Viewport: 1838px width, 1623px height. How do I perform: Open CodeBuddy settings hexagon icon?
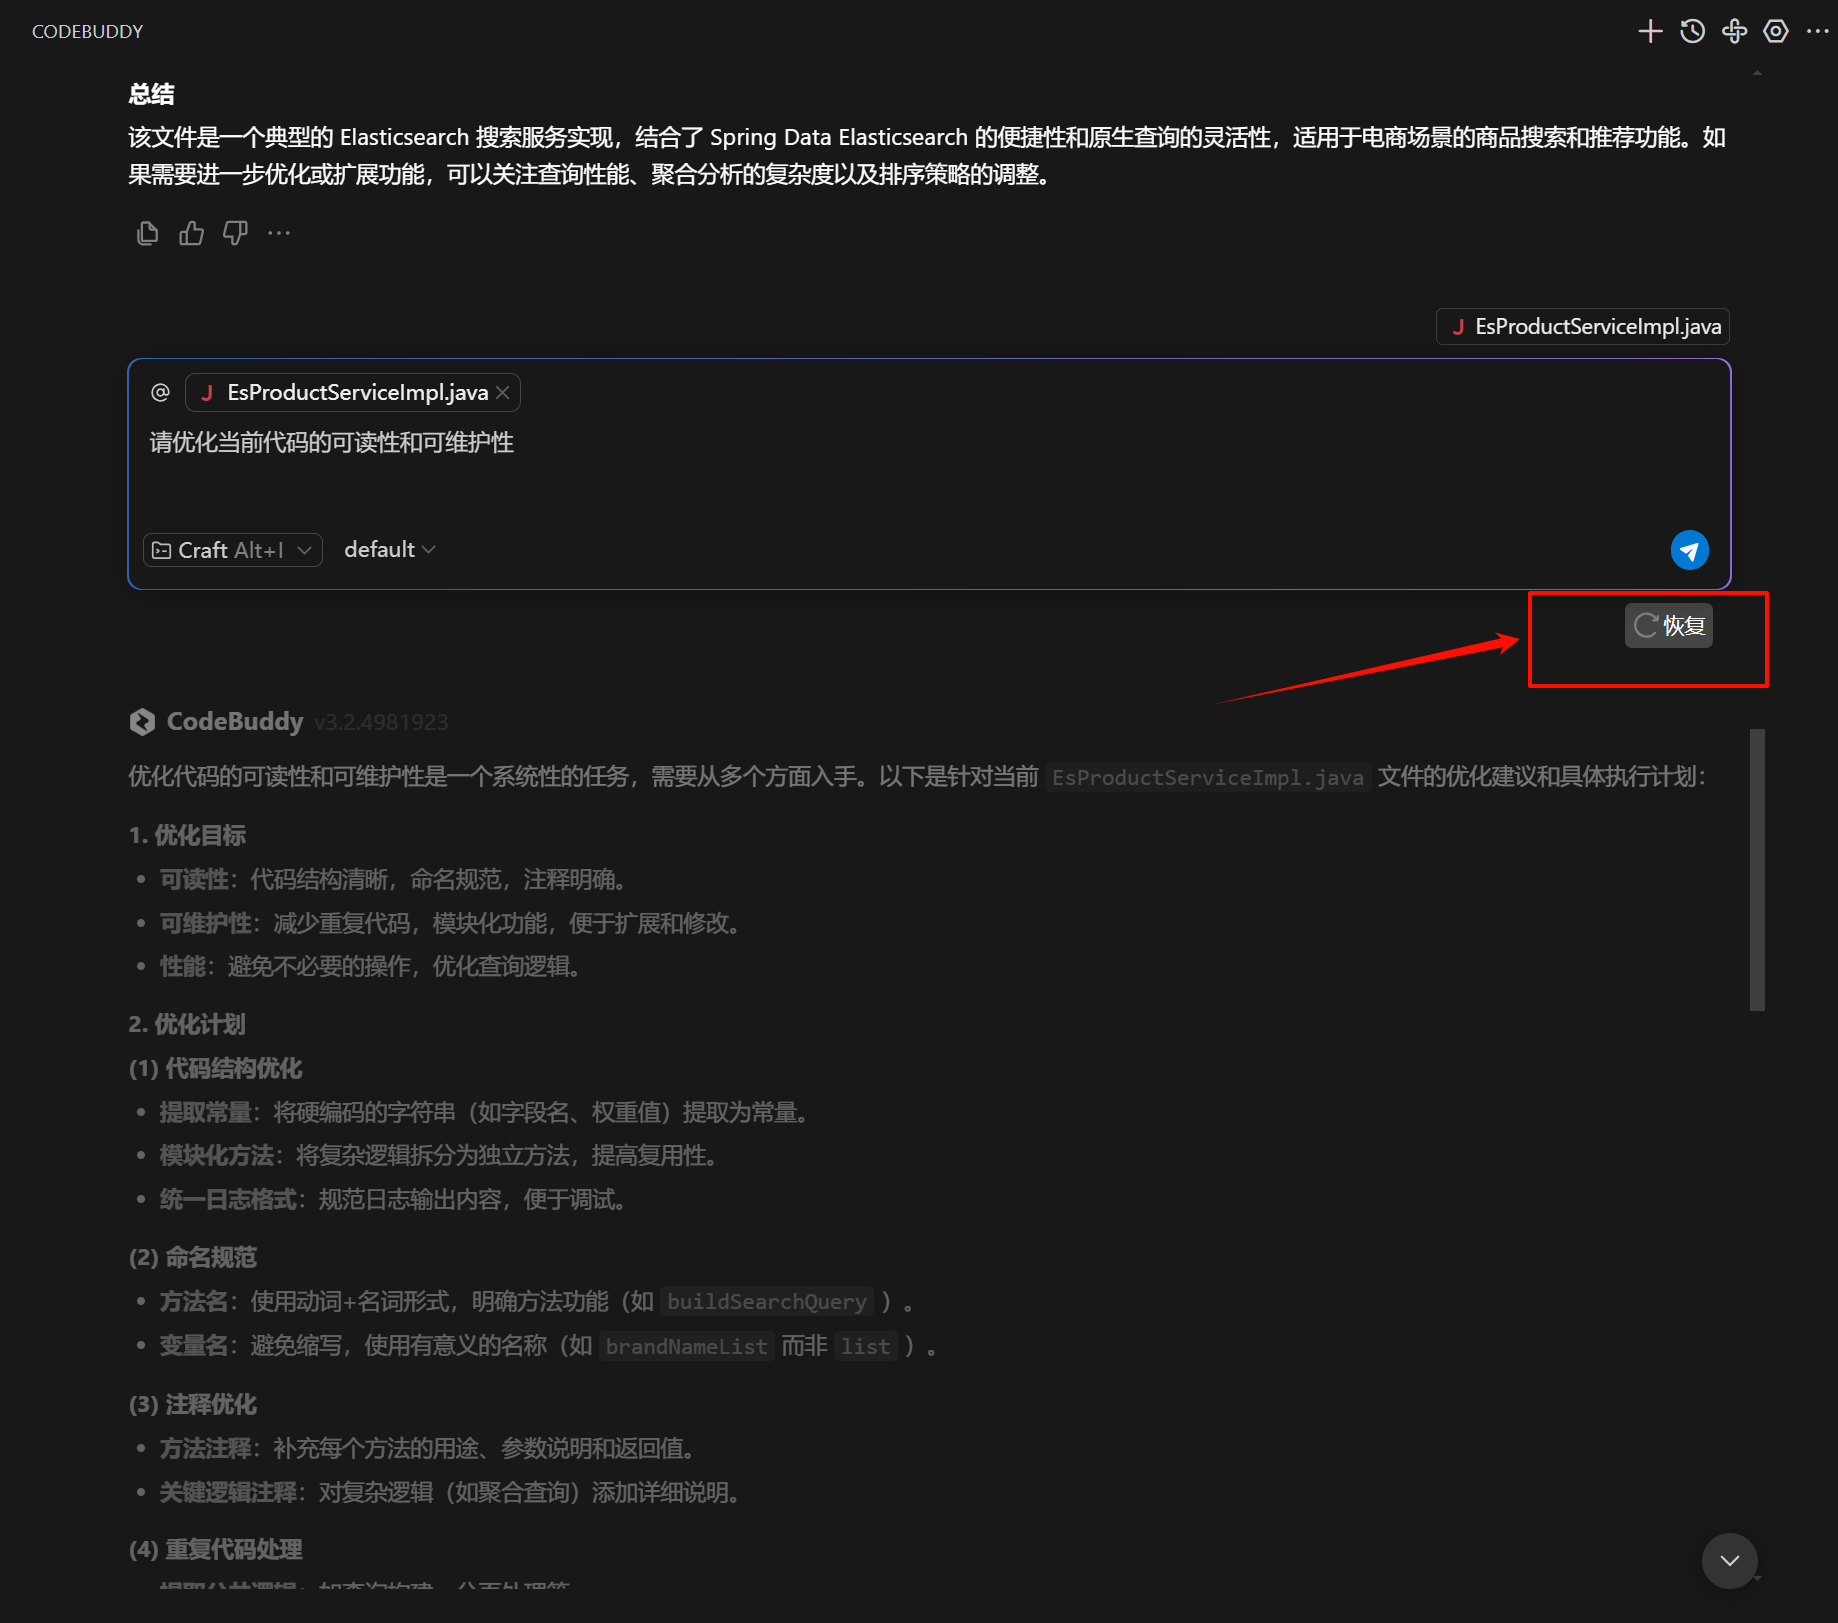pyautogui.click(x=1776, y=32)
